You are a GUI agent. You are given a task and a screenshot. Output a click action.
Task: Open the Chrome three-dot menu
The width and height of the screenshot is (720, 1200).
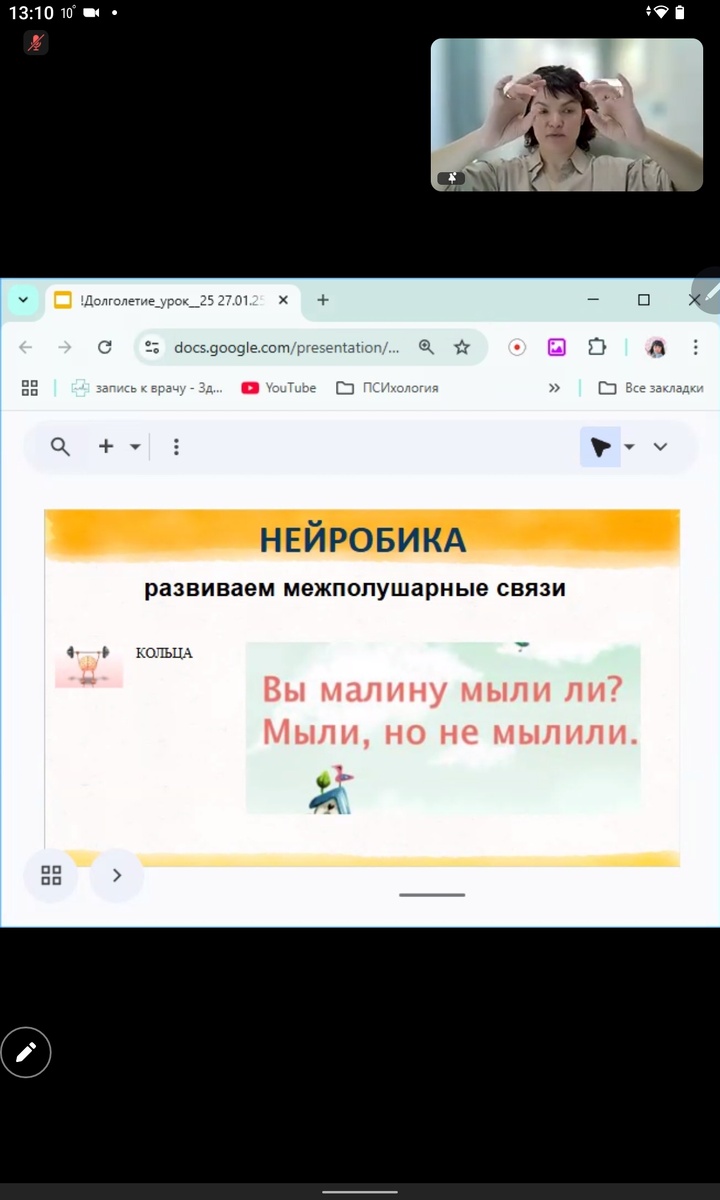[x=696, y=347]
